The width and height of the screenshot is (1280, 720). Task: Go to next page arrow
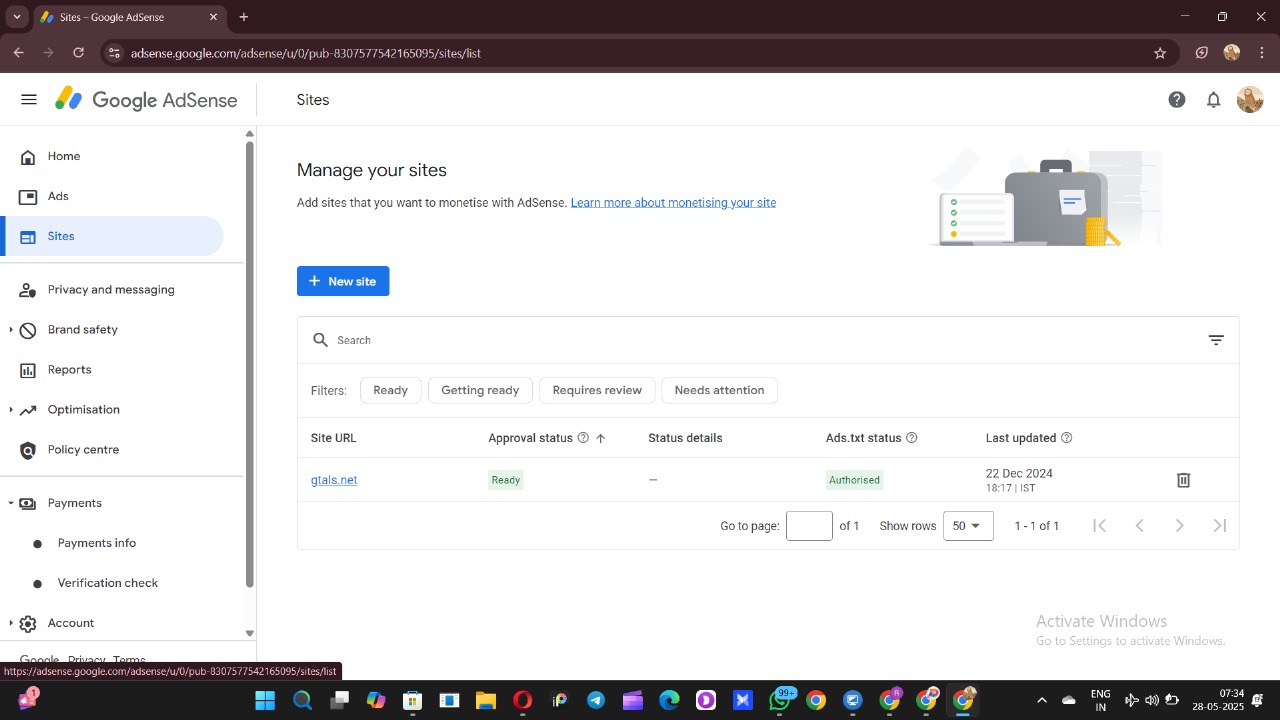[x=1179, y=526]
